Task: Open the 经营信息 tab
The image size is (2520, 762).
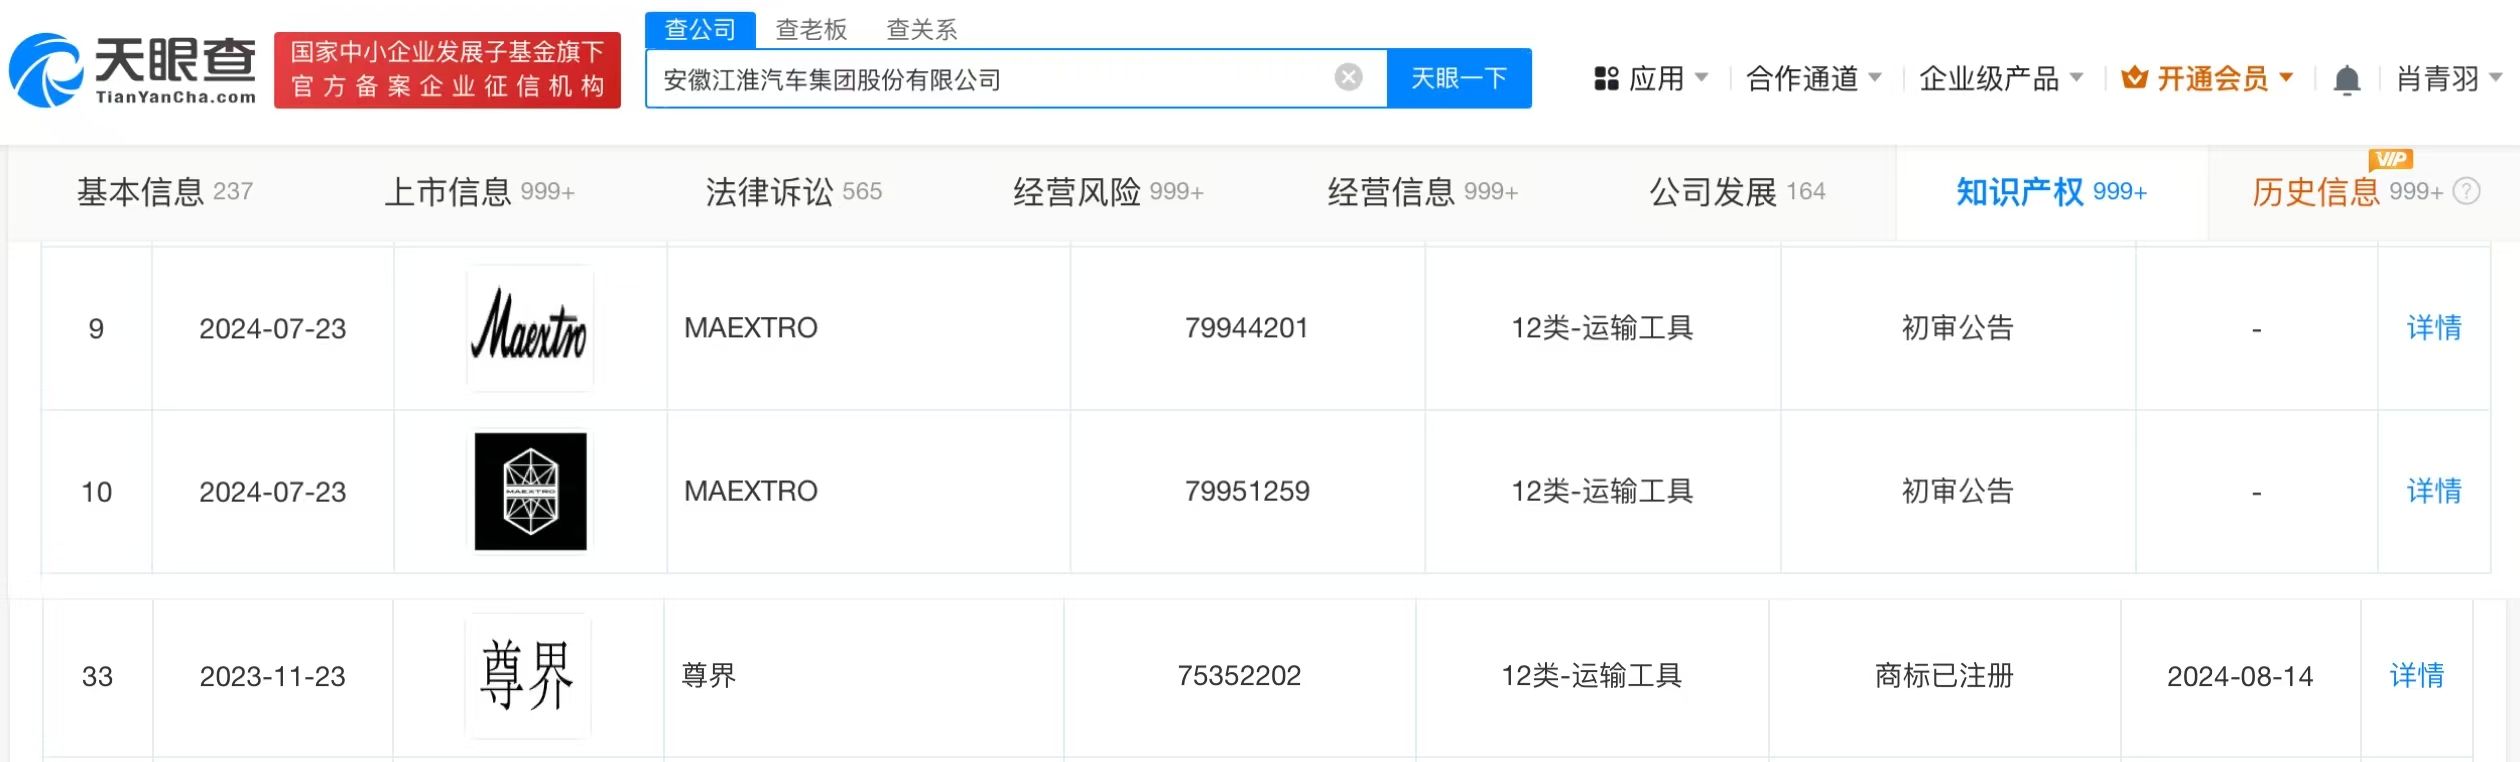Action: pyautogui.click(x=1423, y=192)
